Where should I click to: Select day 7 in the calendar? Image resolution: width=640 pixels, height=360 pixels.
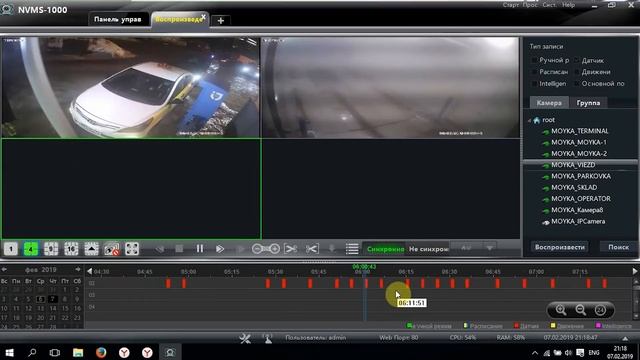pyautogui.click(x=53, y=299)
